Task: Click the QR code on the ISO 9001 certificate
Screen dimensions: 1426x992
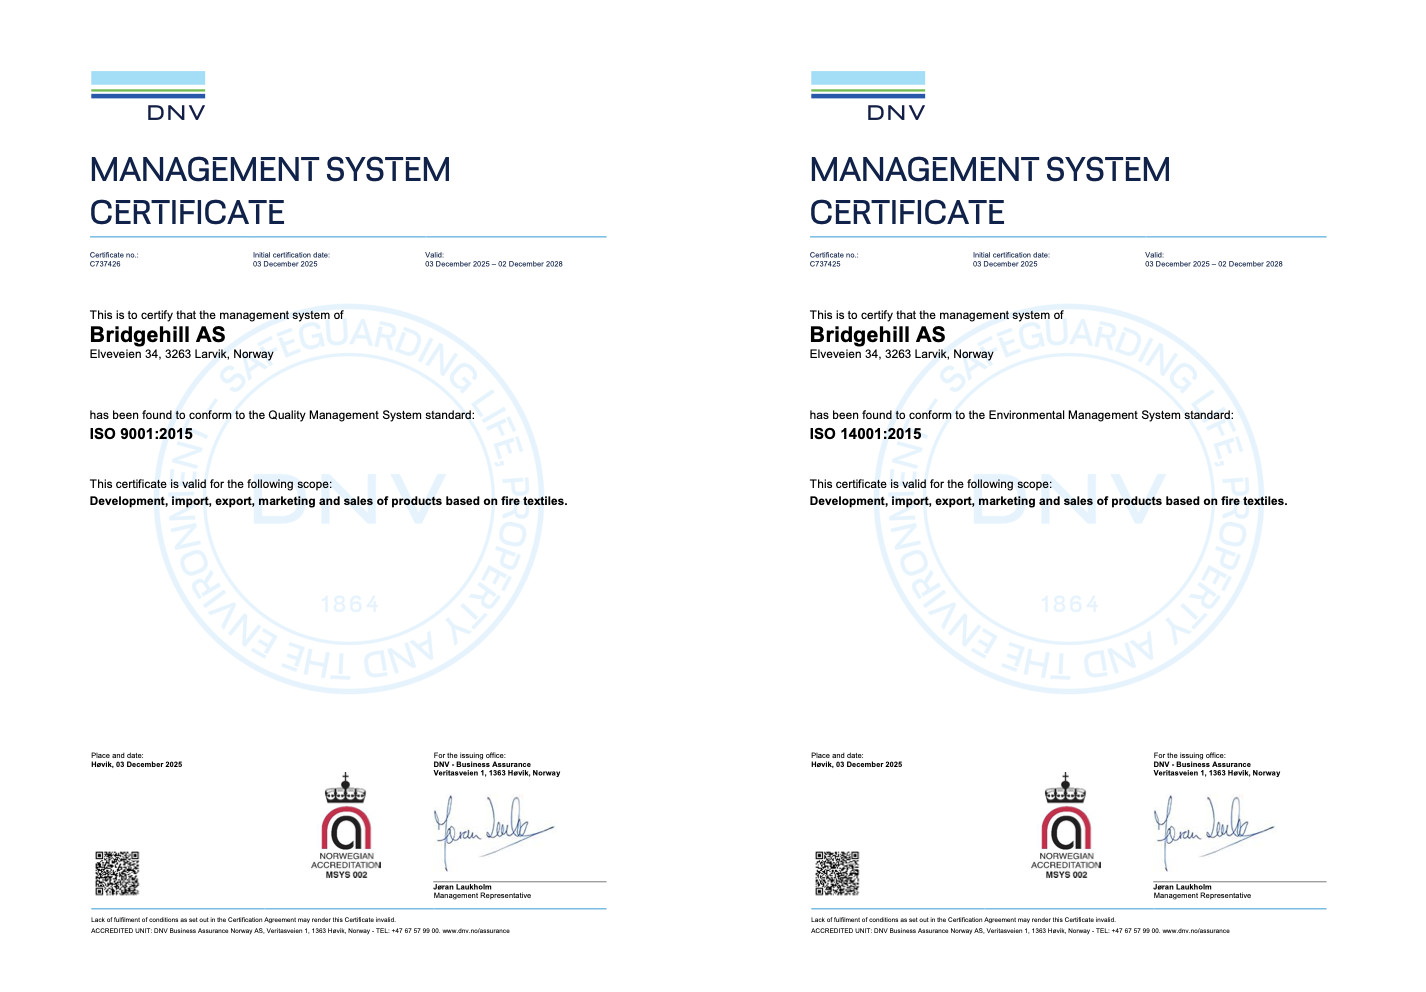Action: 117,873
